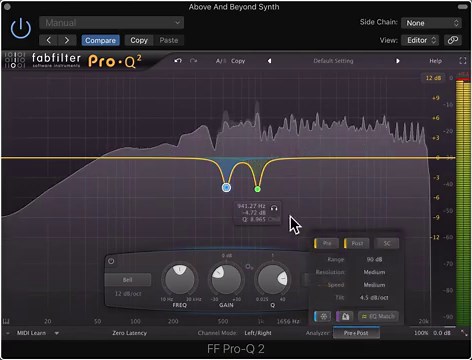Screen dimensions: 472x360
Task: Click the FabFilter A/B Copy button
Action: (238, 61)
